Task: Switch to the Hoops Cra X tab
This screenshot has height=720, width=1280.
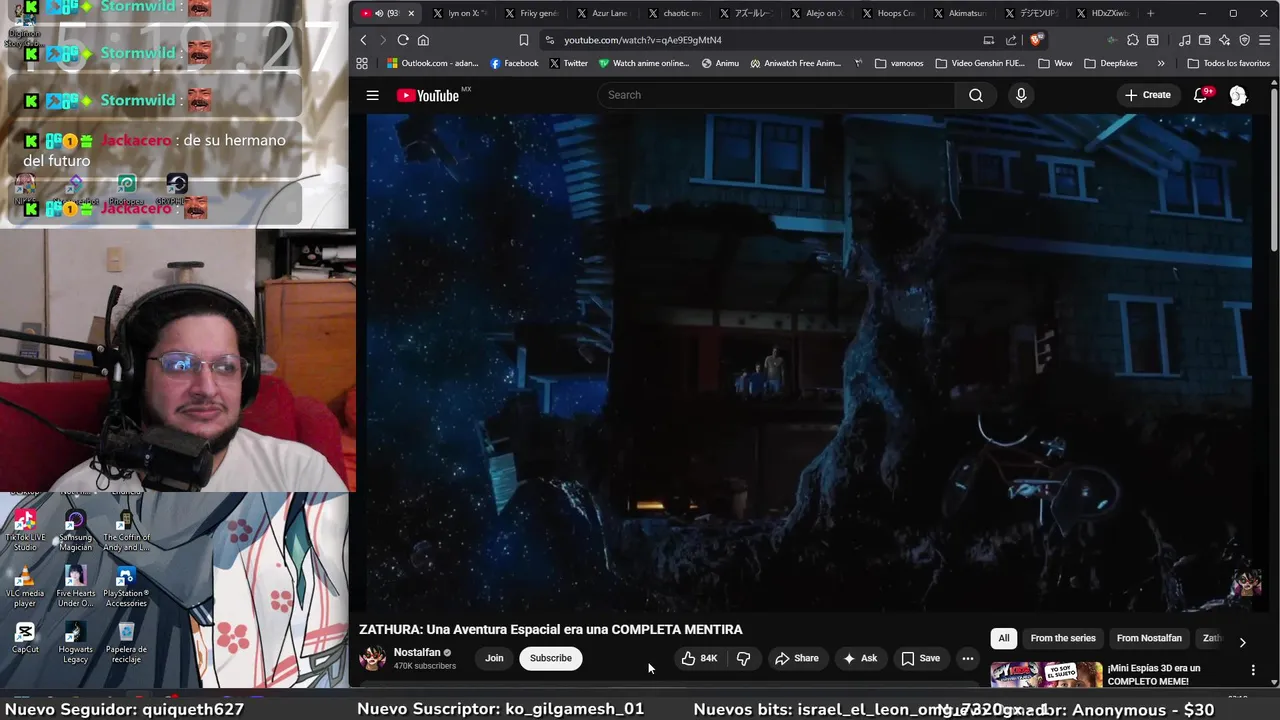Action: (x=887, y=13)
